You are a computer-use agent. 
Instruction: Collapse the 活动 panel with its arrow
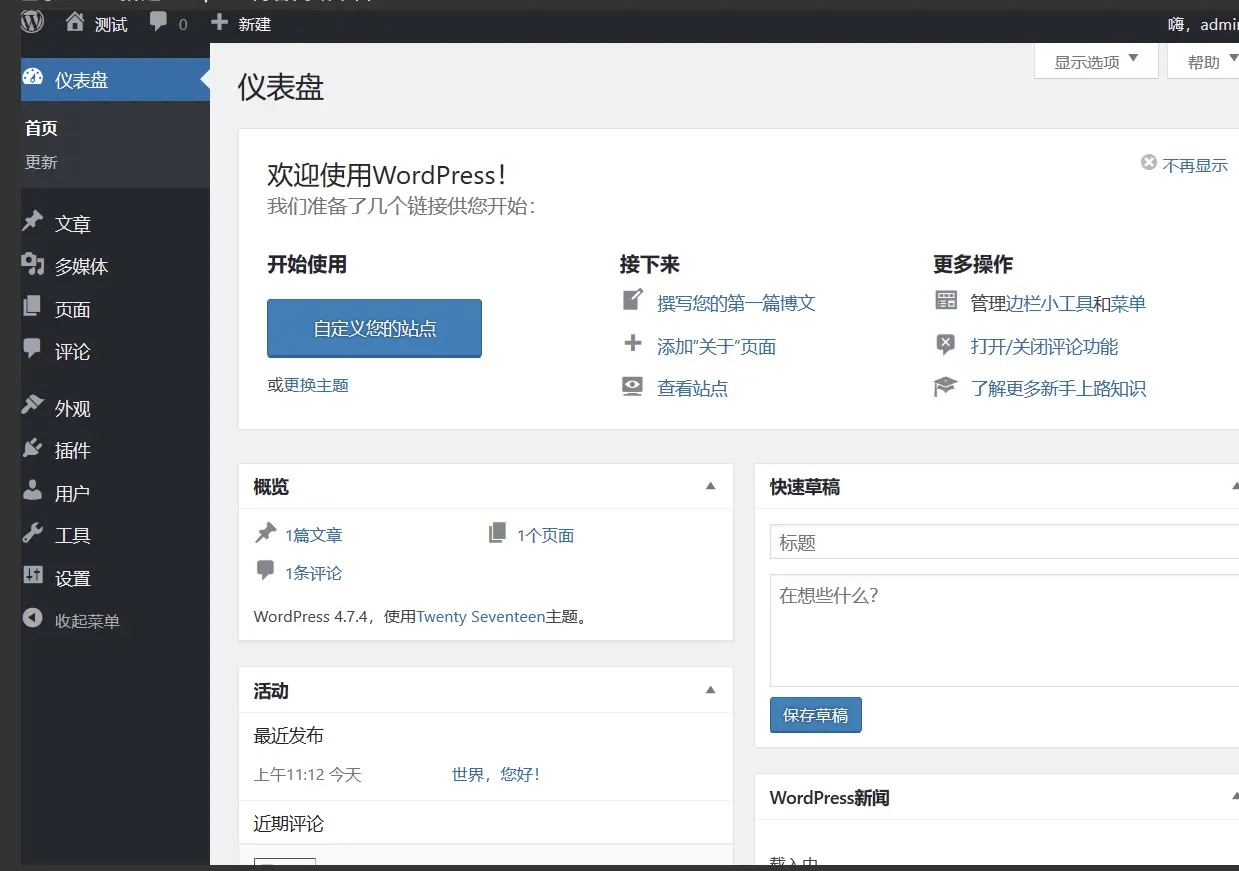[x=711, y=690]
